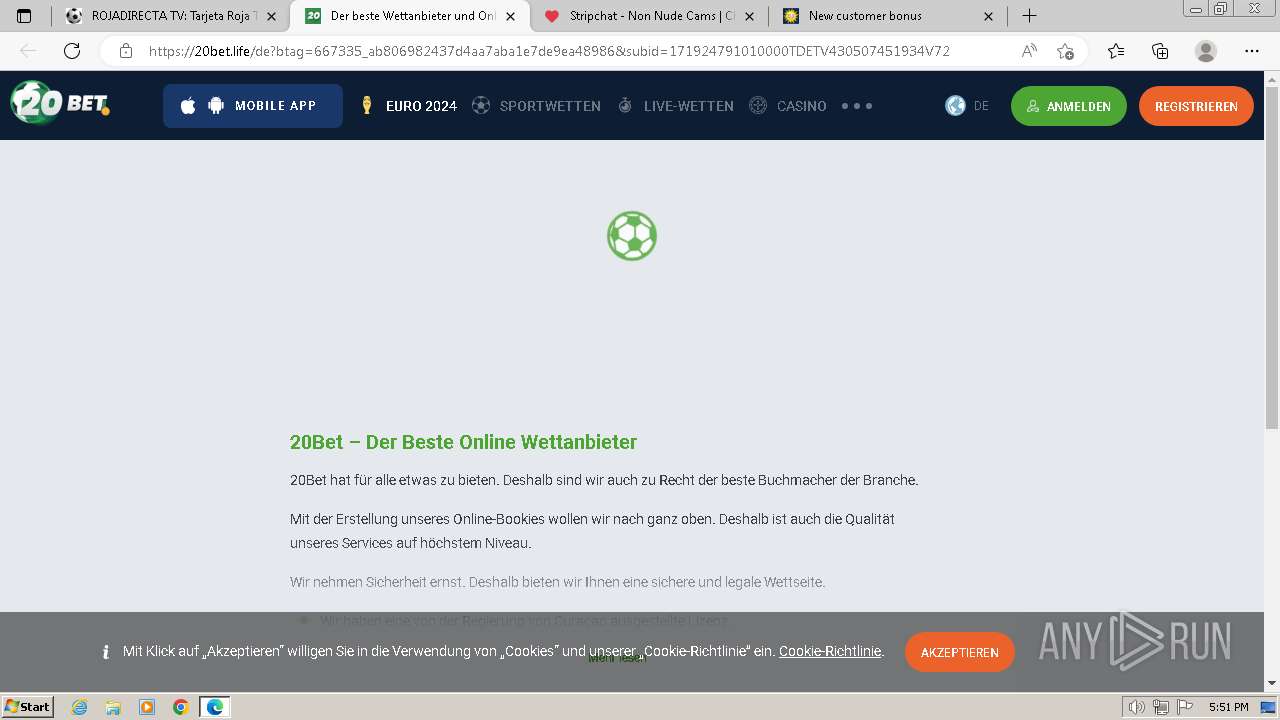Click the Android icon in Mobile App button
Screen dimensions: 1280x720
(216, 106)
